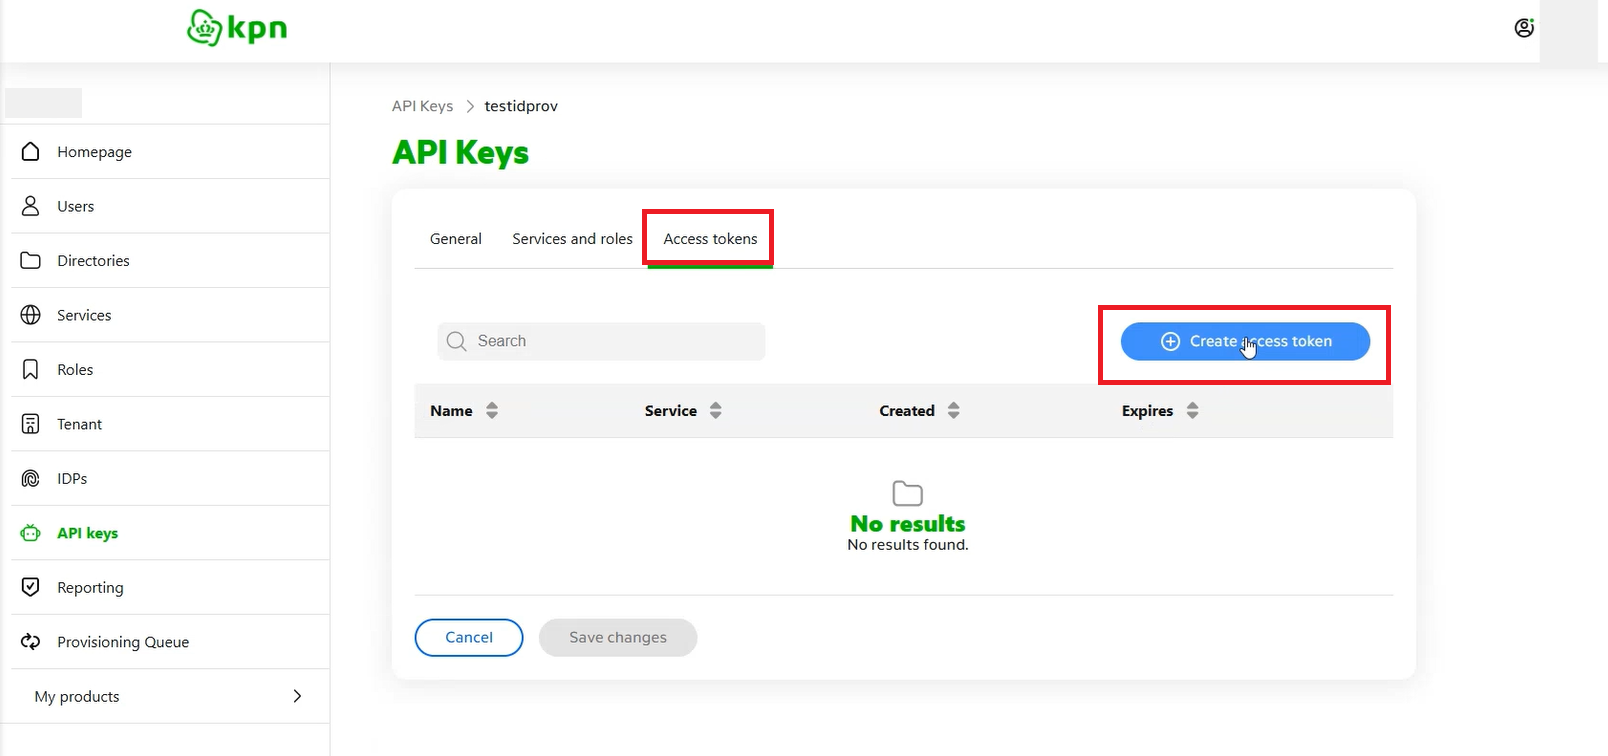Focus the Search input field

(601, 341)
